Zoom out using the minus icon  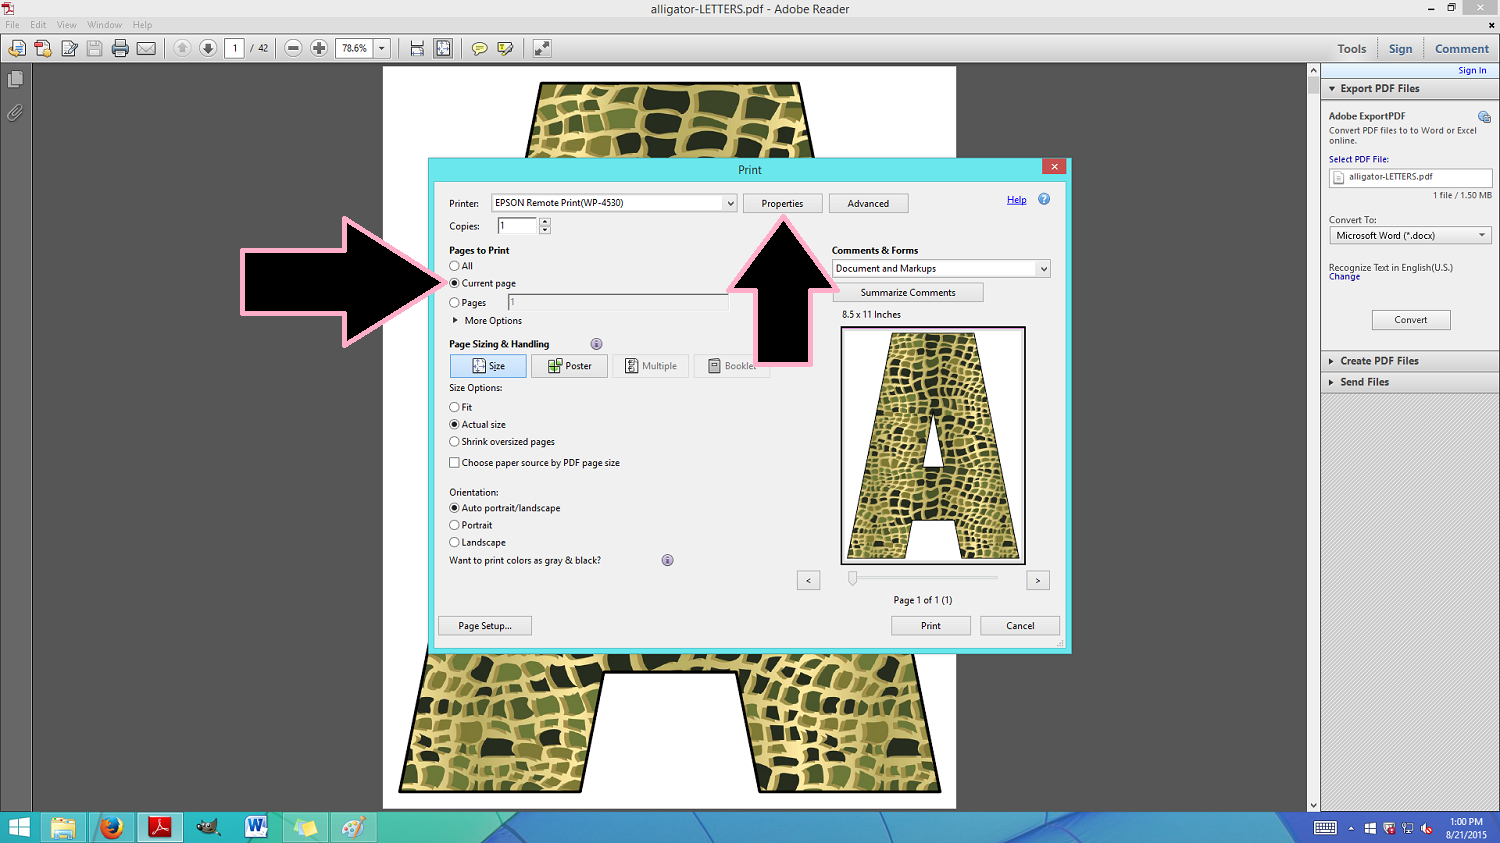pos(293,48)
